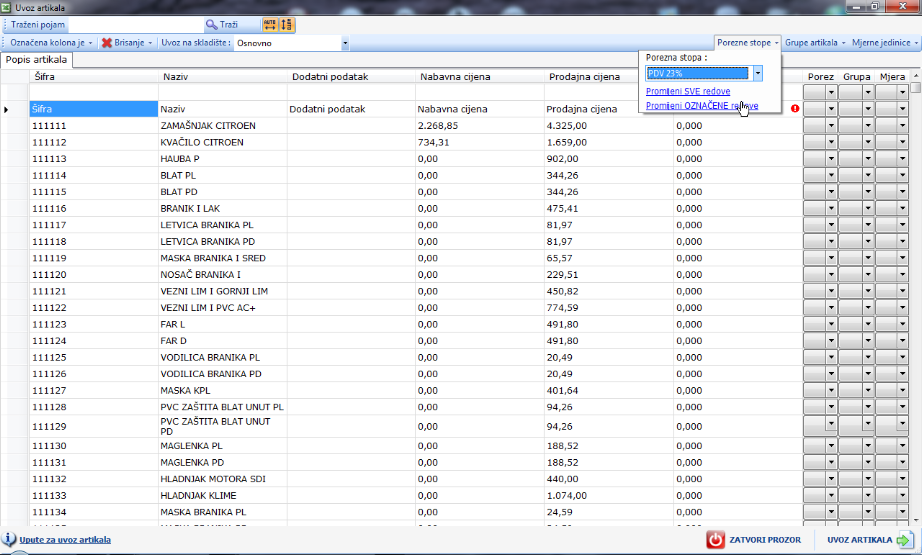Click filter cell under Šifra header

pyautogui.click(x=94, y=92)
